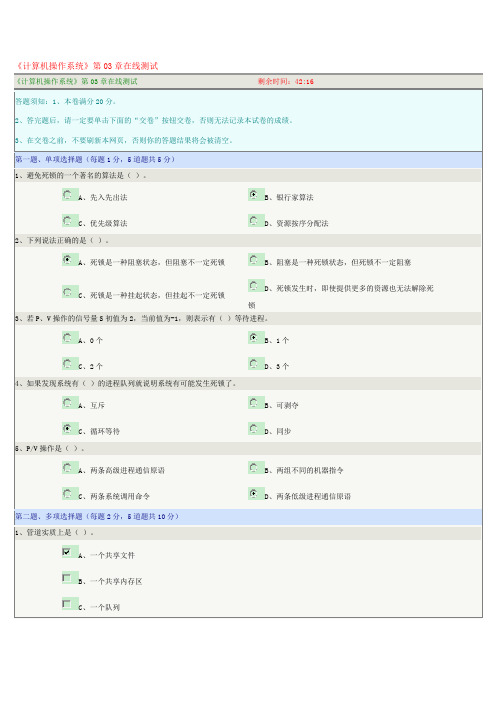Check option C 一个队列
The image size is (496, 702).
pyautogui.click(x=67, y=604)
